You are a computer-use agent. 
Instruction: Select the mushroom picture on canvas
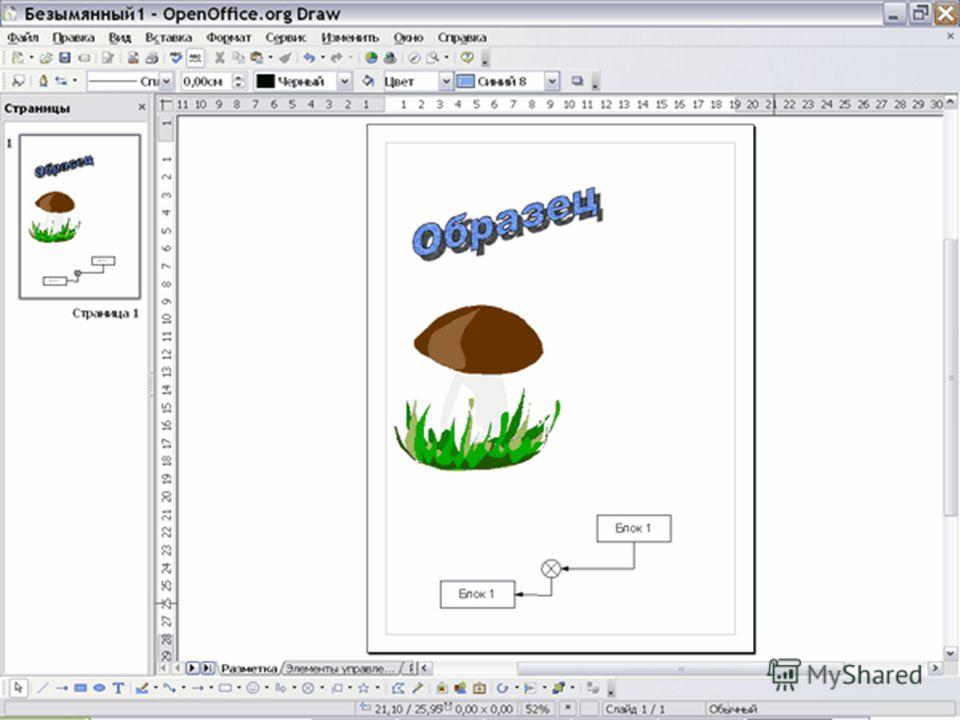point(477,388)
